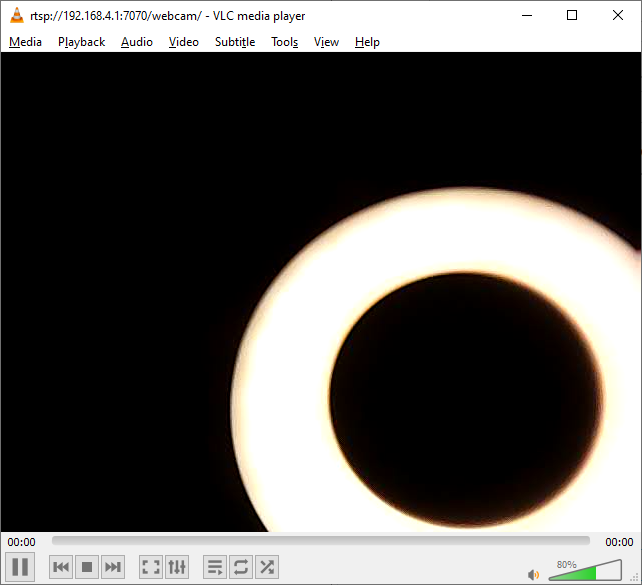Screen dimensions: 642x585
Task: Click the VLC cone icon in title bar
Action: tap(17, 16)
